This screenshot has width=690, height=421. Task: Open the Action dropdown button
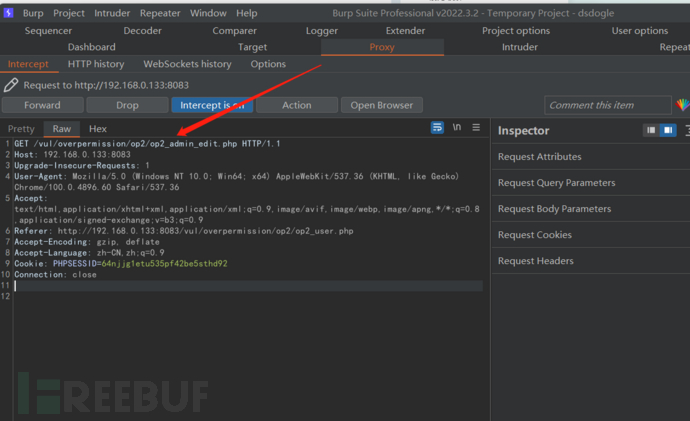pyautogui.click(x=297, y=105)
